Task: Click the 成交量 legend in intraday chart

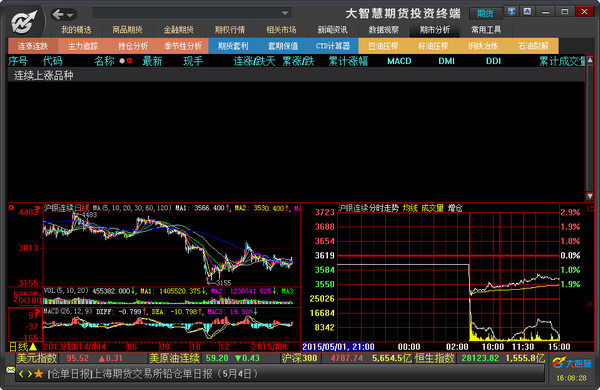Action: coord(432,208)
